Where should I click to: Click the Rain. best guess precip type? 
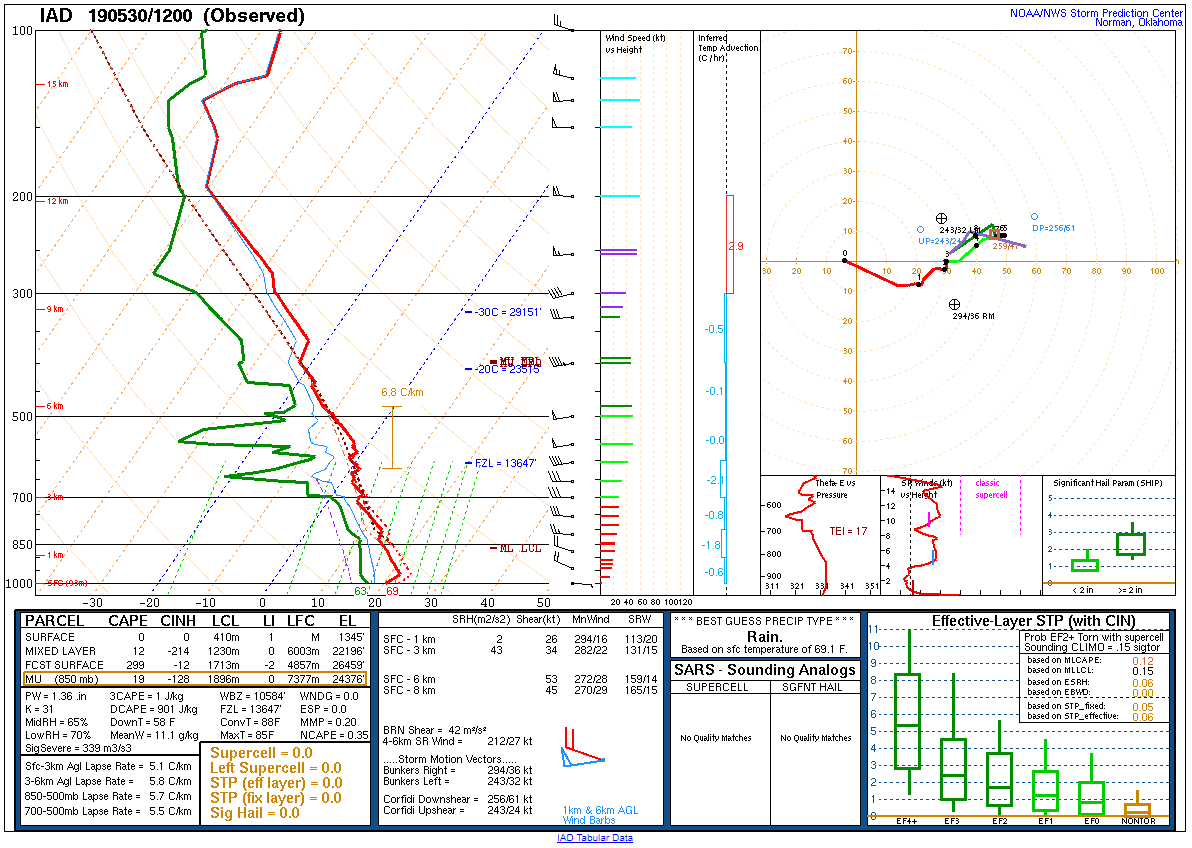(765, 637)
